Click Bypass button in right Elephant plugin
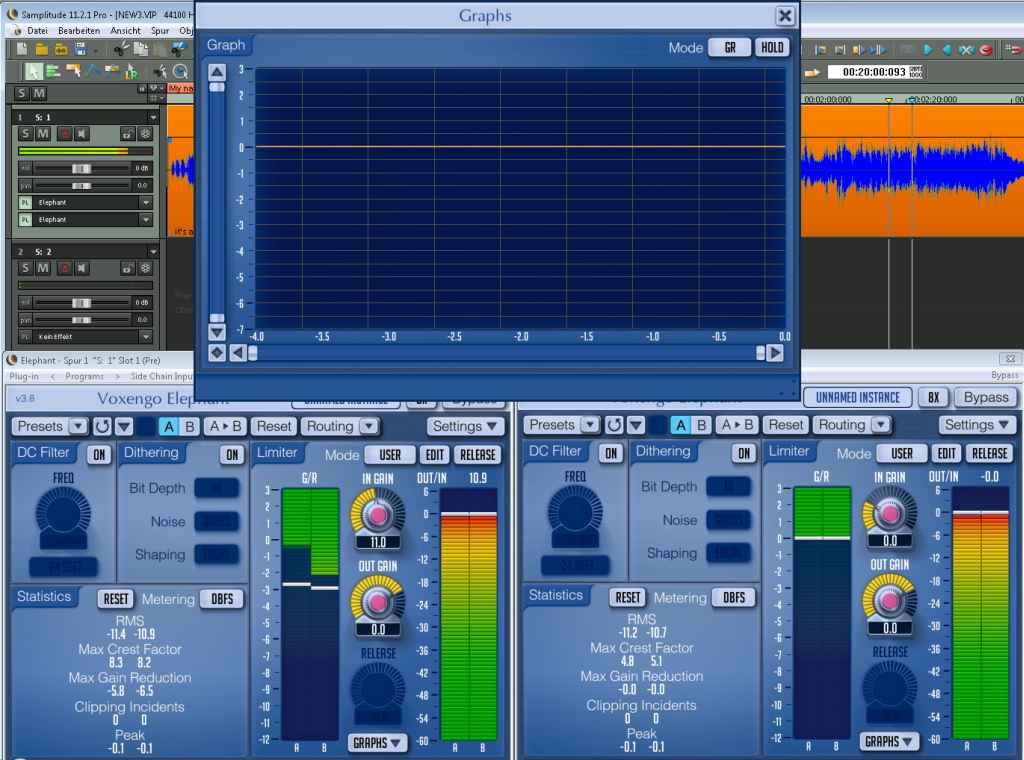The height and width of the screenshot is (760, 1024). pos(985,397)
